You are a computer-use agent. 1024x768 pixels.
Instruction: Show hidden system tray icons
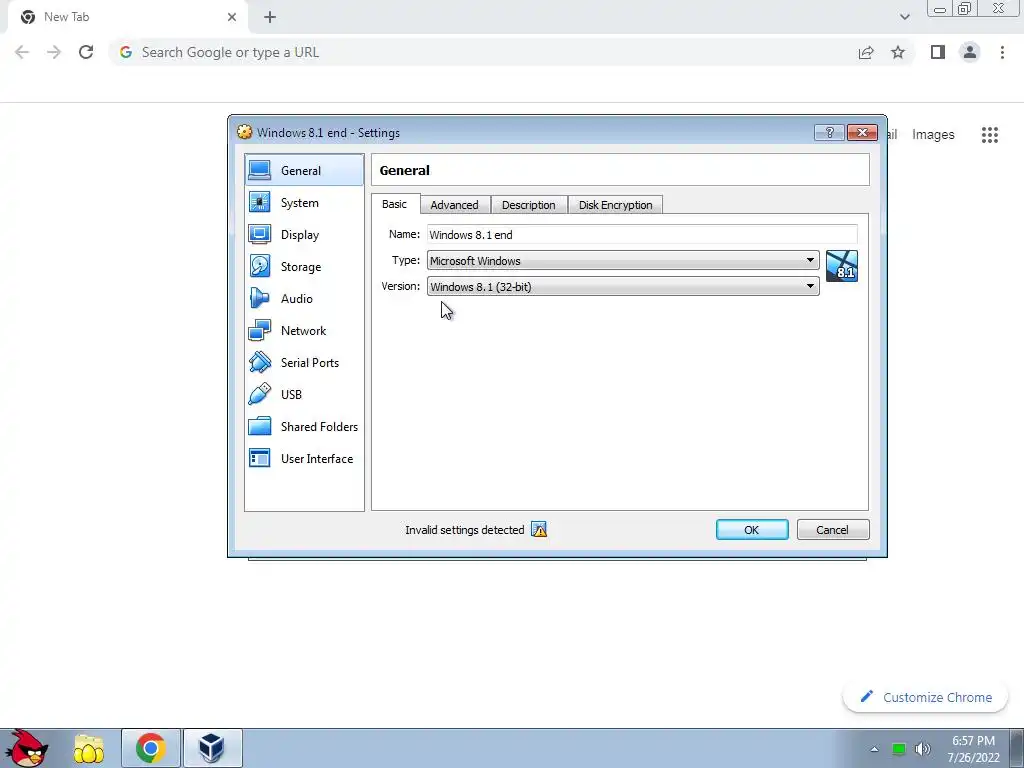coord(874,749)
